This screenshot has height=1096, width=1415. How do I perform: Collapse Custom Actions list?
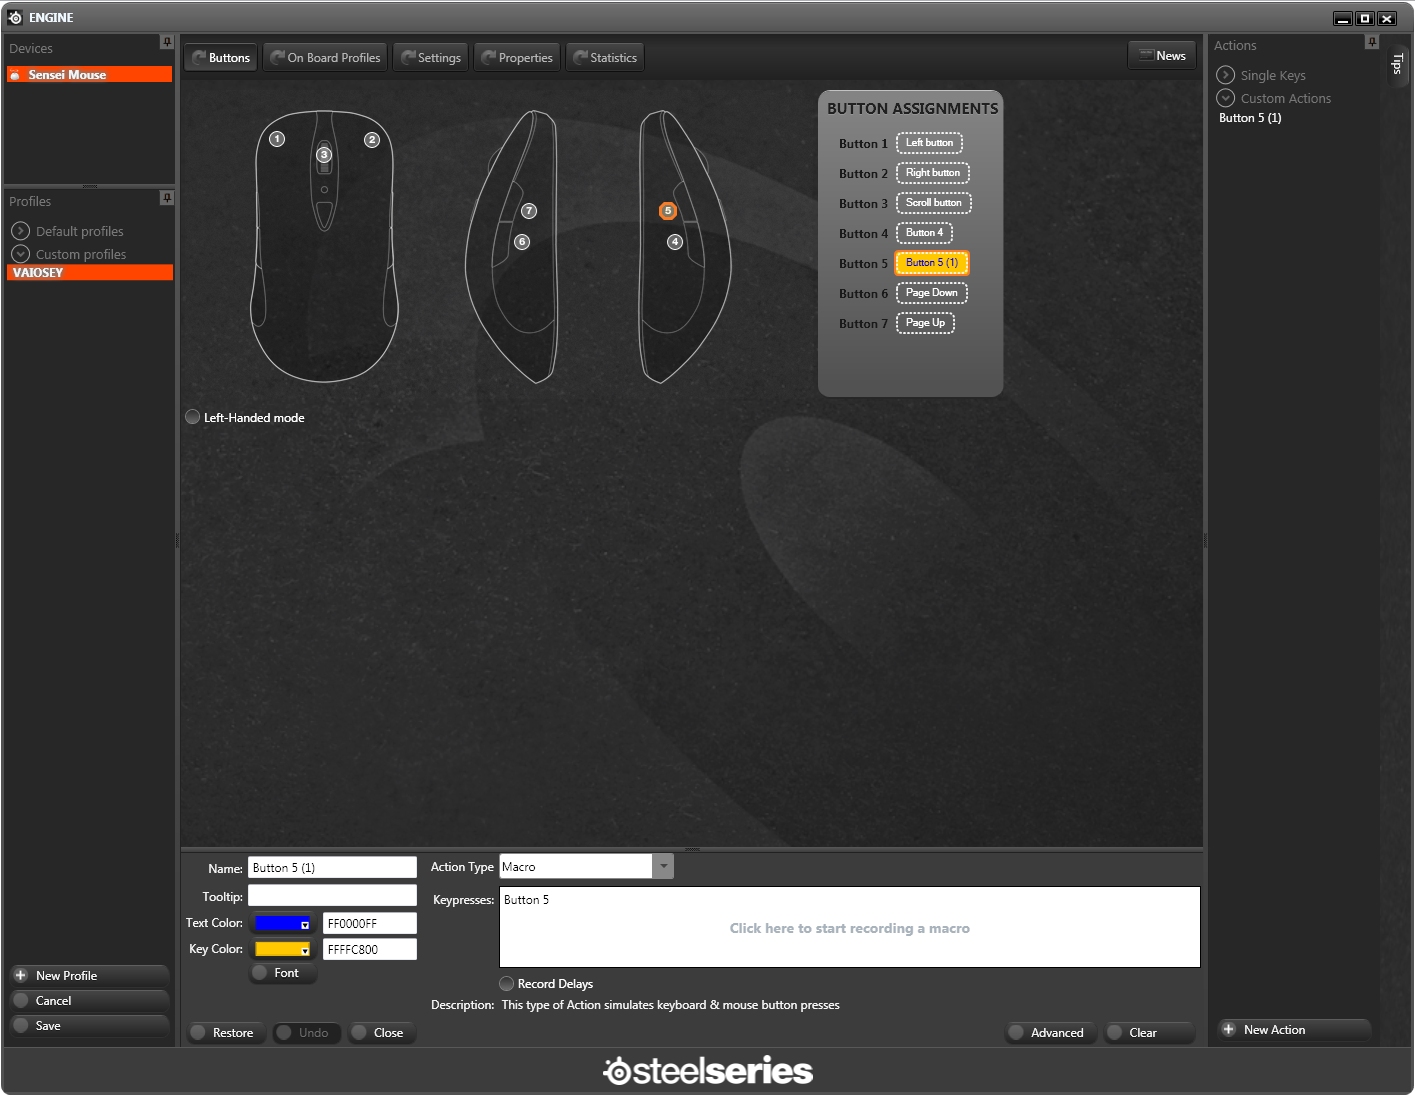[x=1226, y=98]
